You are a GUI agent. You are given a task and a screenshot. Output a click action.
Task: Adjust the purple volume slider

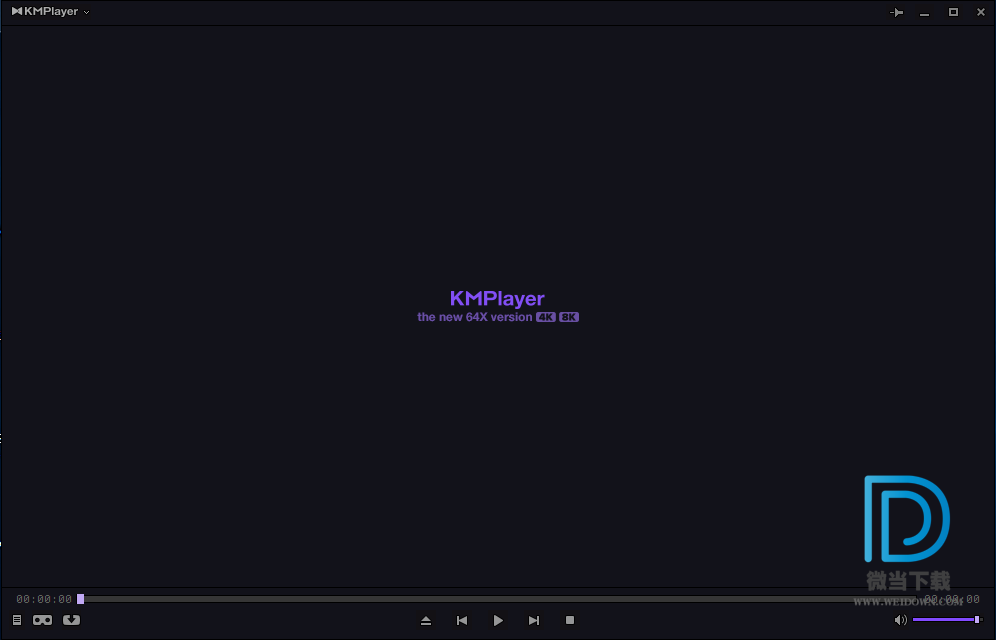click(x=947, y=619)
